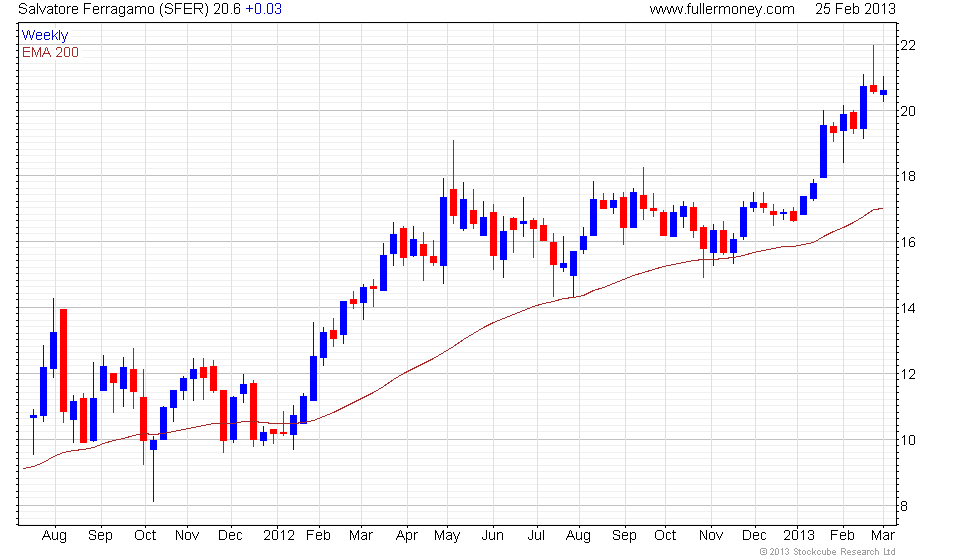Viewport: 980px width, 560px height.
Task: Click the 12 price axis label
Action: point(908,374)
